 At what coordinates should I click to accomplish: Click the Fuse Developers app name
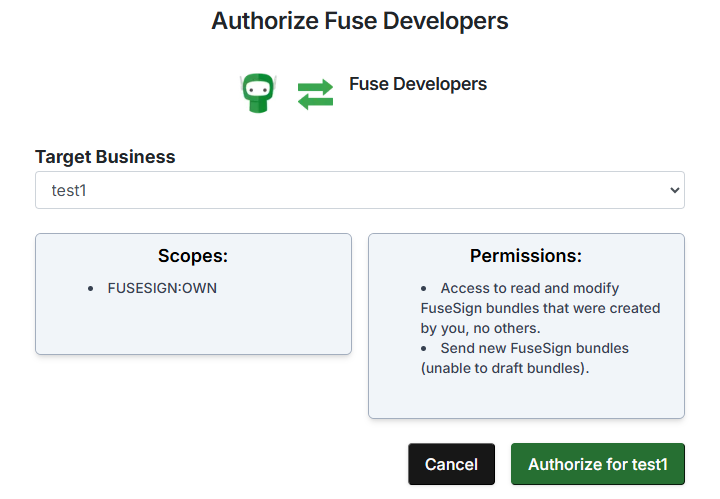[x=418, y=84]
